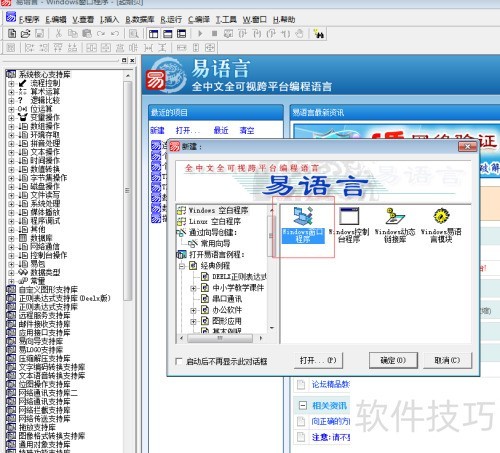Click the run (play) toolbar icon

(200, 34)
